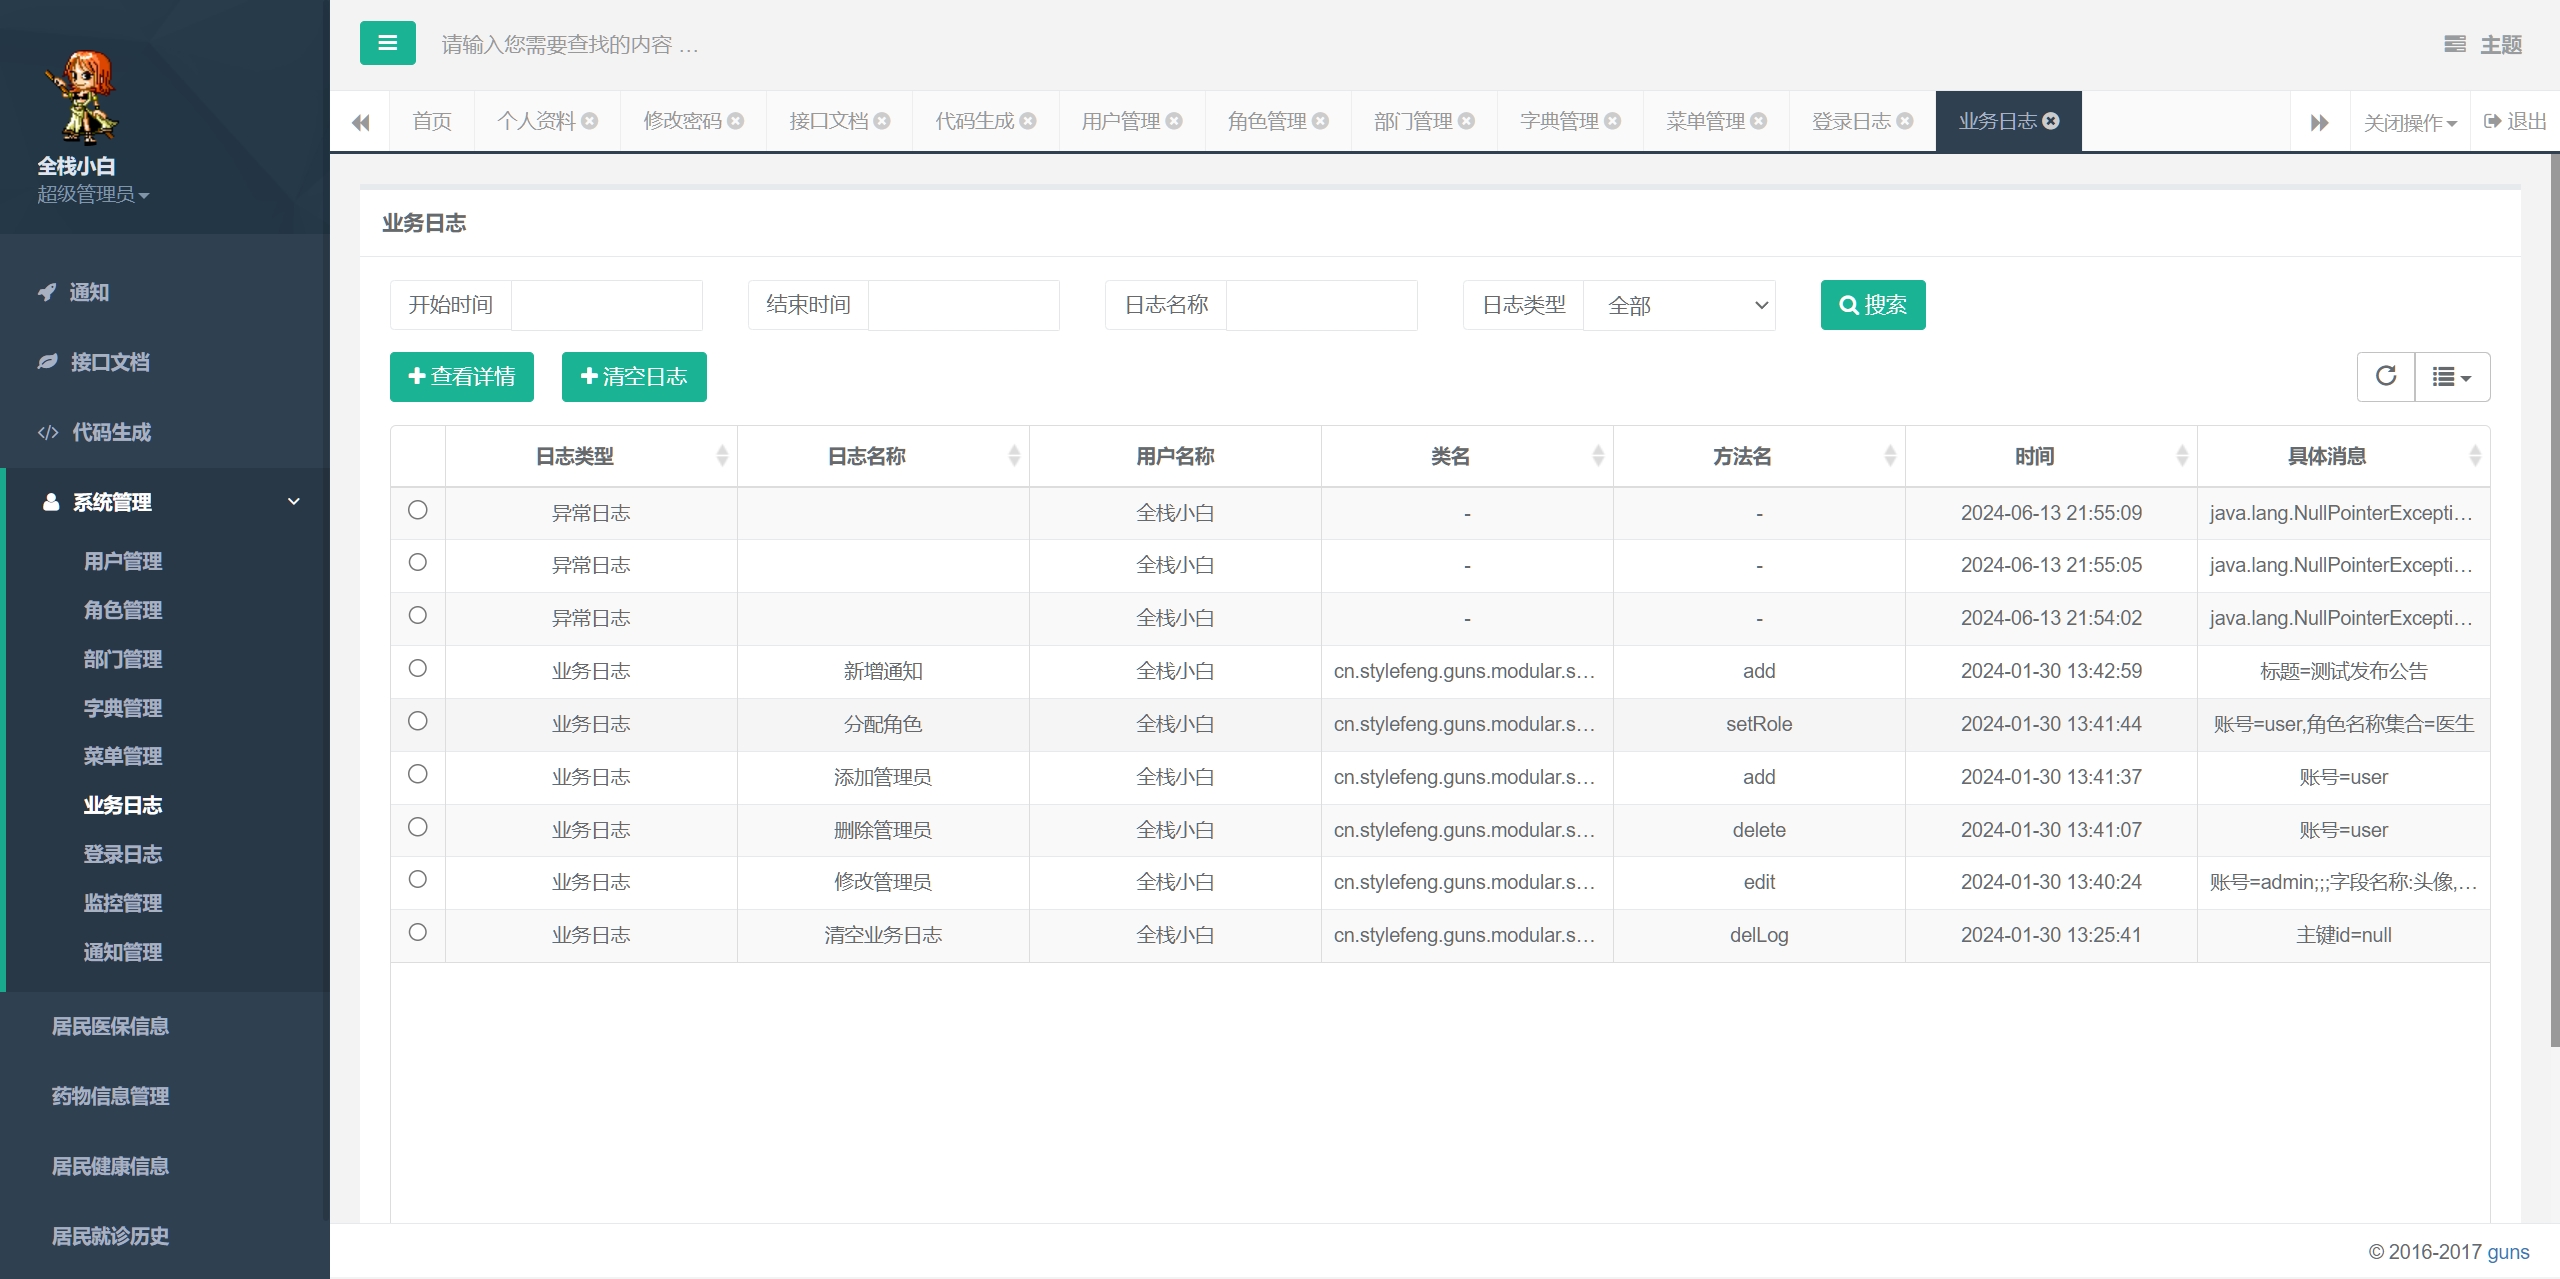Select radio for 21:55:05 exception log row
The image size is (2560, 1279).
(x=418, y=562)
